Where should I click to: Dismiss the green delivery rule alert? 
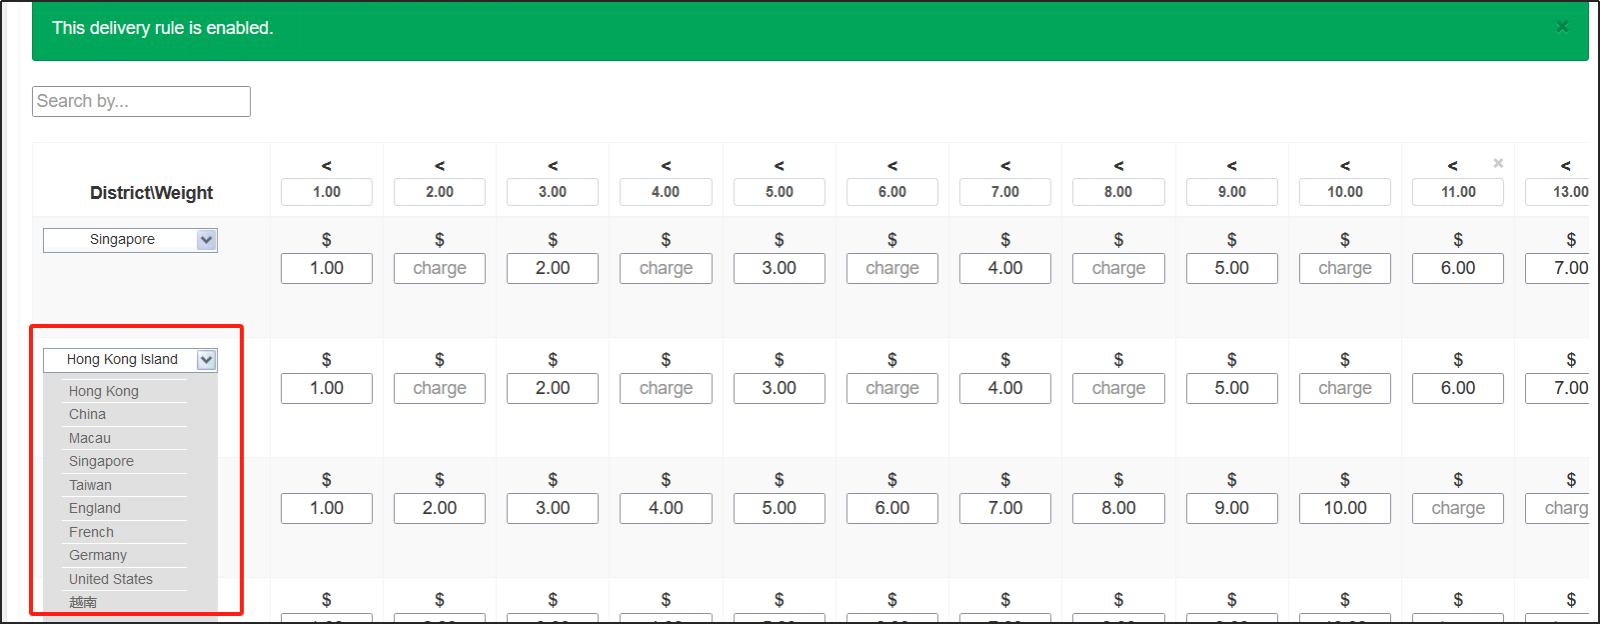[x=1561, y=27]
